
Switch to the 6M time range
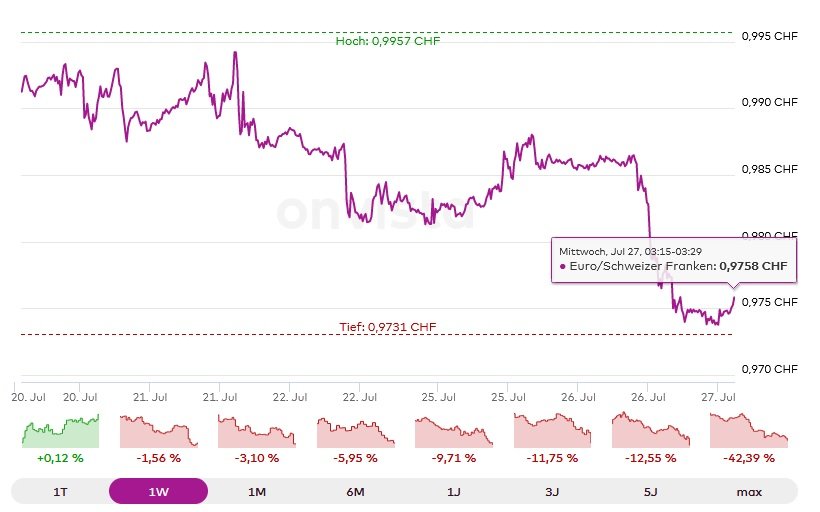click(355, 491)
